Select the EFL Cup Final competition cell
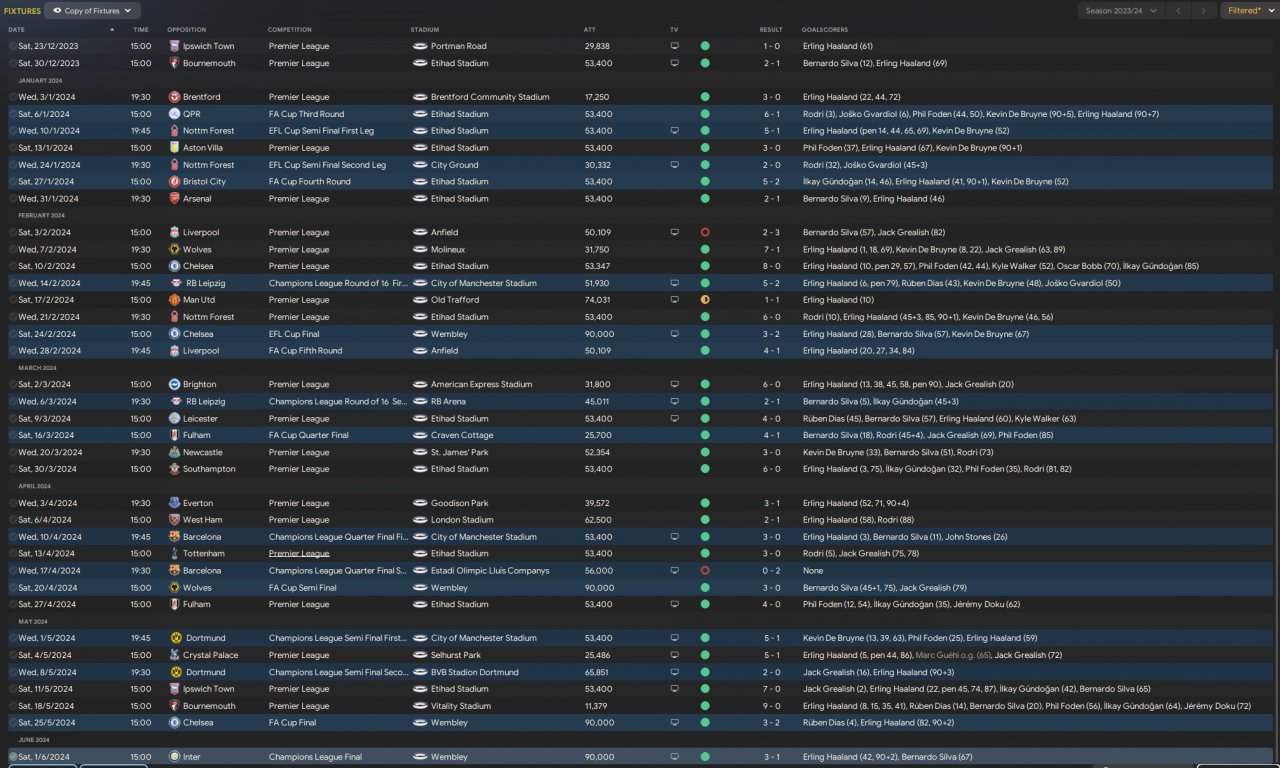The height and width of the screenshot is (768, 1280). pos(296,334)
